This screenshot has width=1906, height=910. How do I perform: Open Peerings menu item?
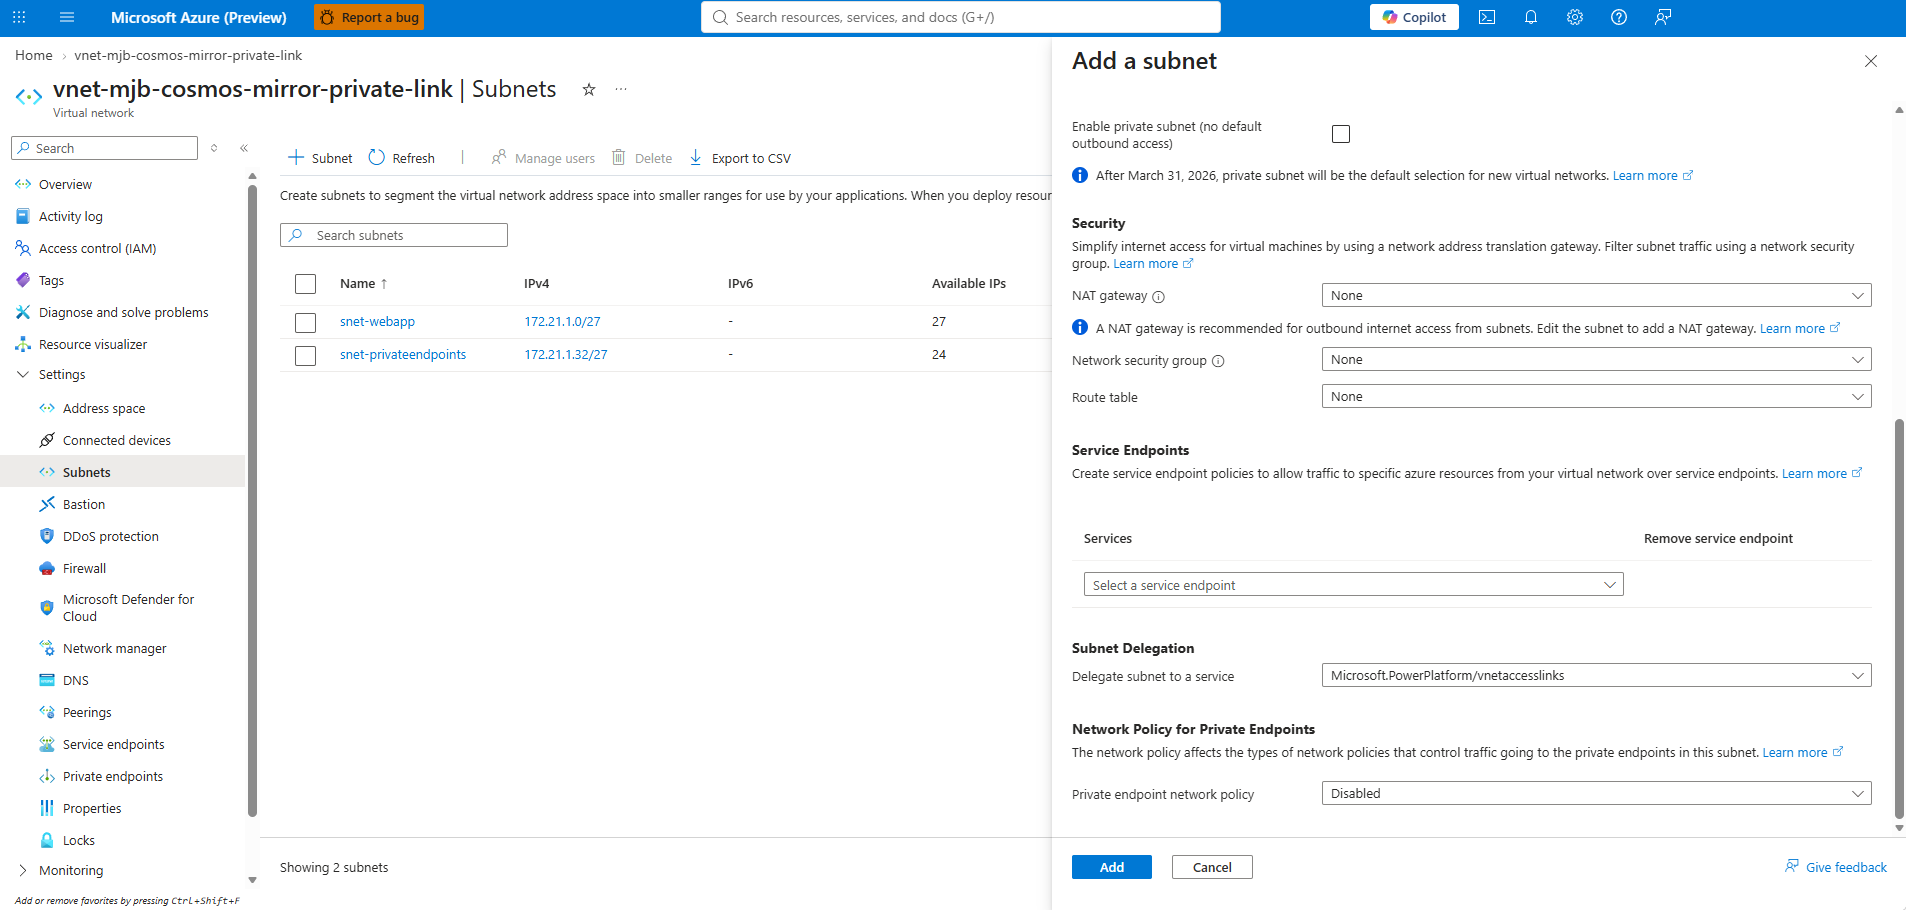tap(87, 712)
